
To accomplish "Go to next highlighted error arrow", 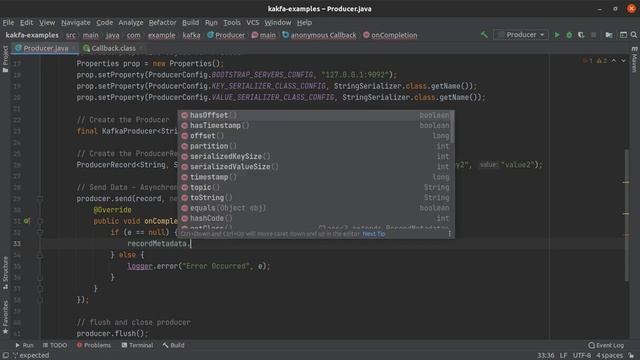I will (x=623, y=61).
